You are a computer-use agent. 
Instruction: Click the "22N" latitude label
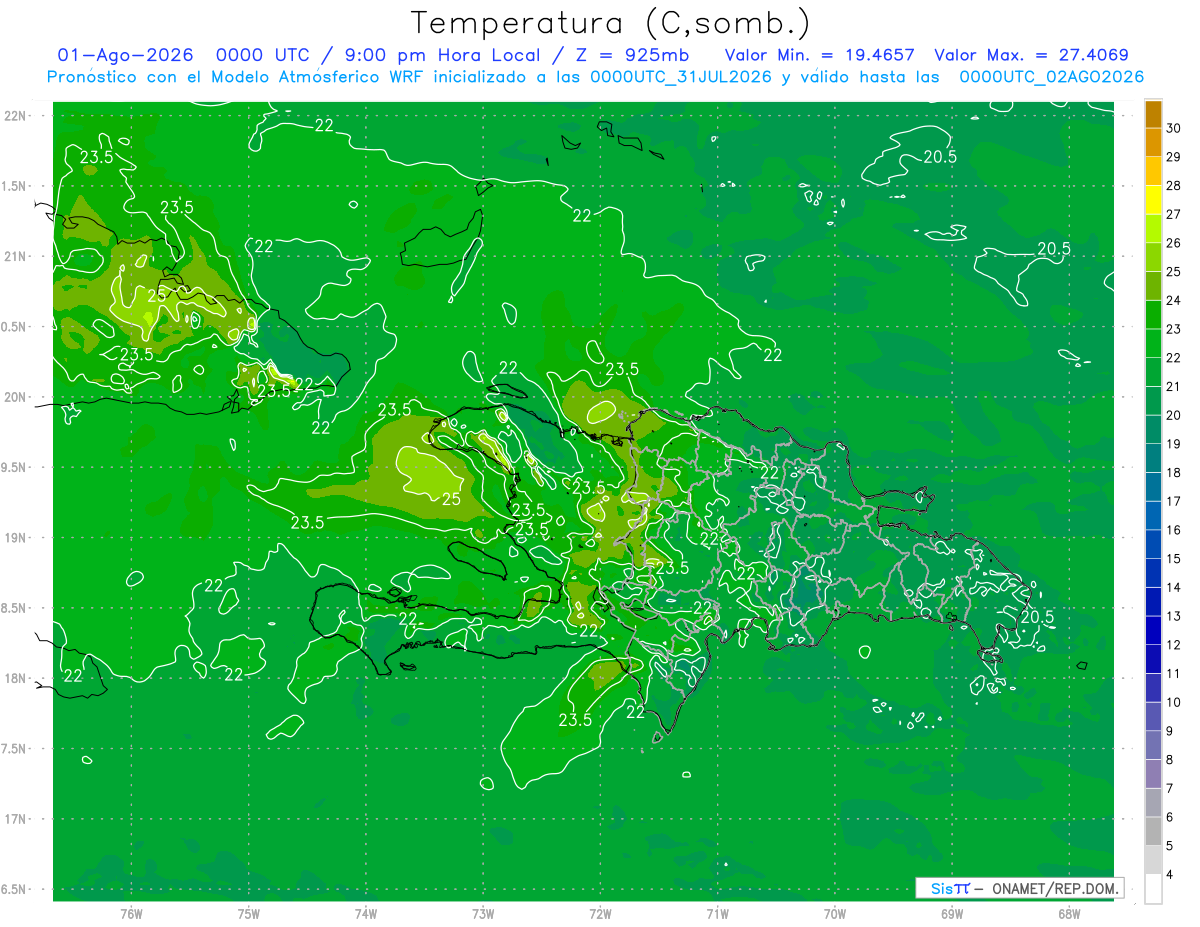15,116
